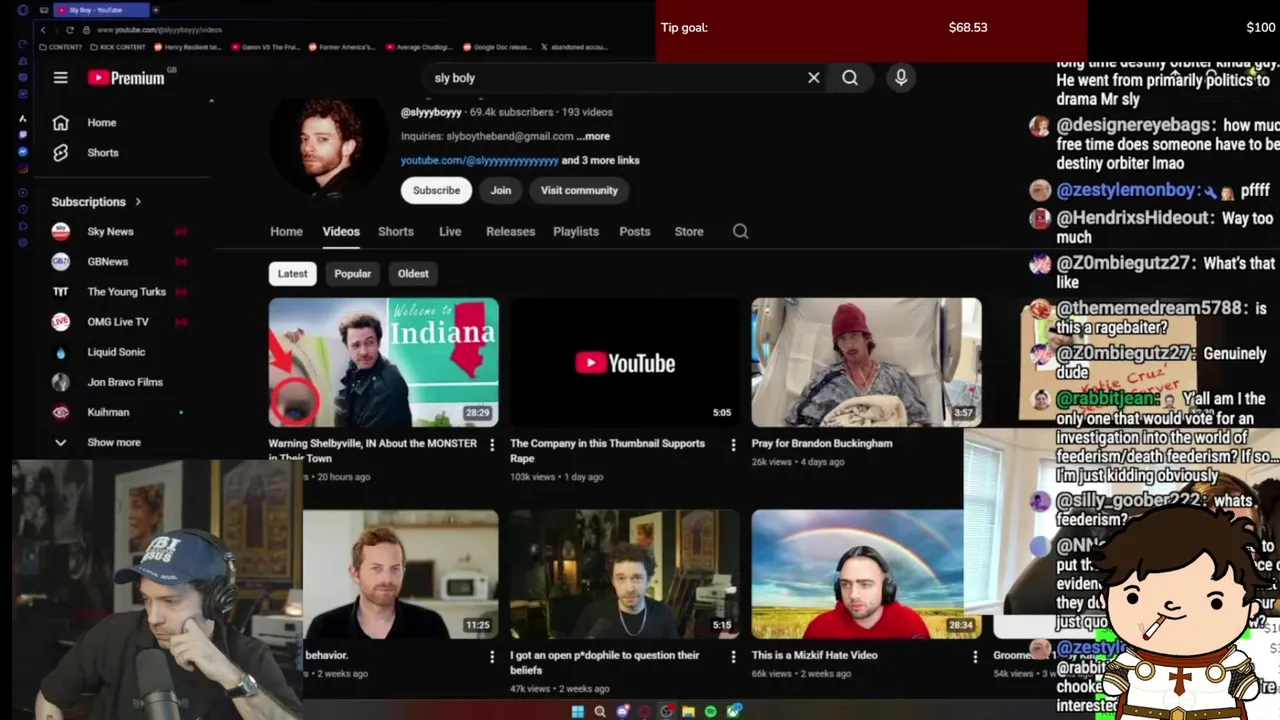Open the channel Store tab
This screenshot has width=1280, height=720.
[x=689, y=231]
